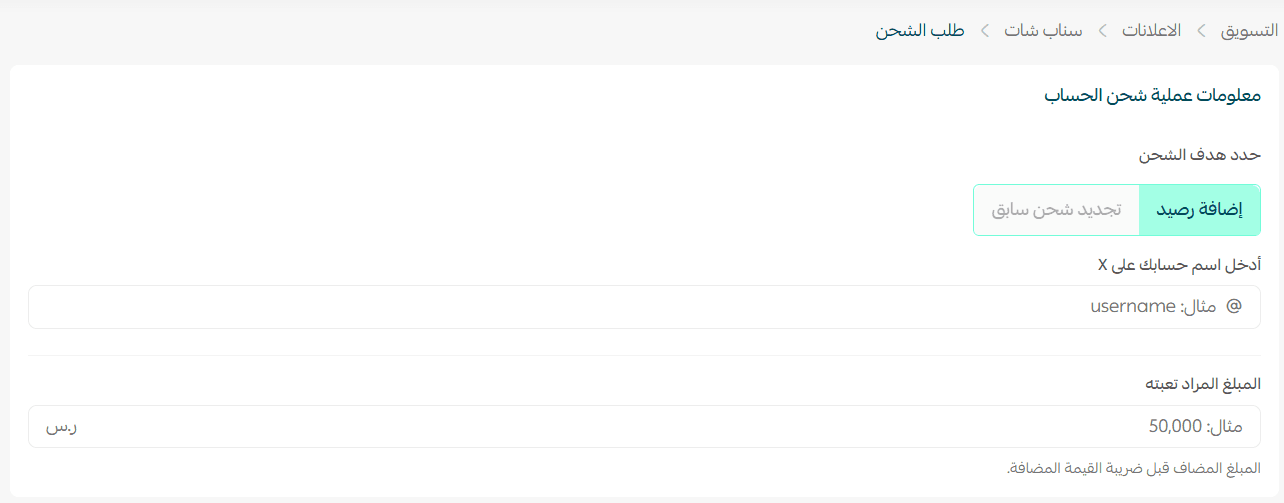This screenshot has width=1284, height=503.
Task: Select the إضافة رصيد option
Action: click(x=1200, y=210)
